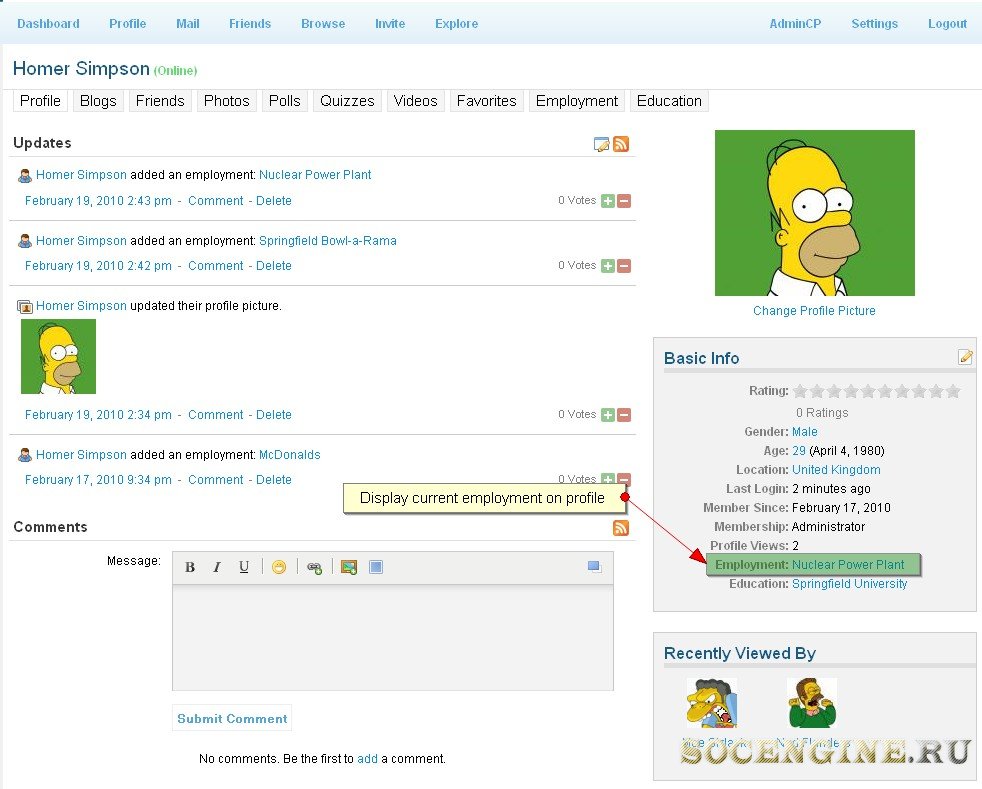The height and width of the screenshot is (789, 982).
Task: Vote up the profile picture update
Action: [607, 415]
